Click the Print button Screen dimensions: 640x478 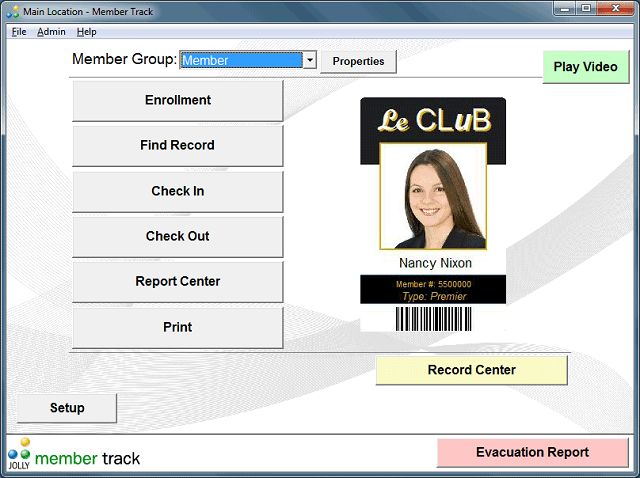tap(177, 327)
